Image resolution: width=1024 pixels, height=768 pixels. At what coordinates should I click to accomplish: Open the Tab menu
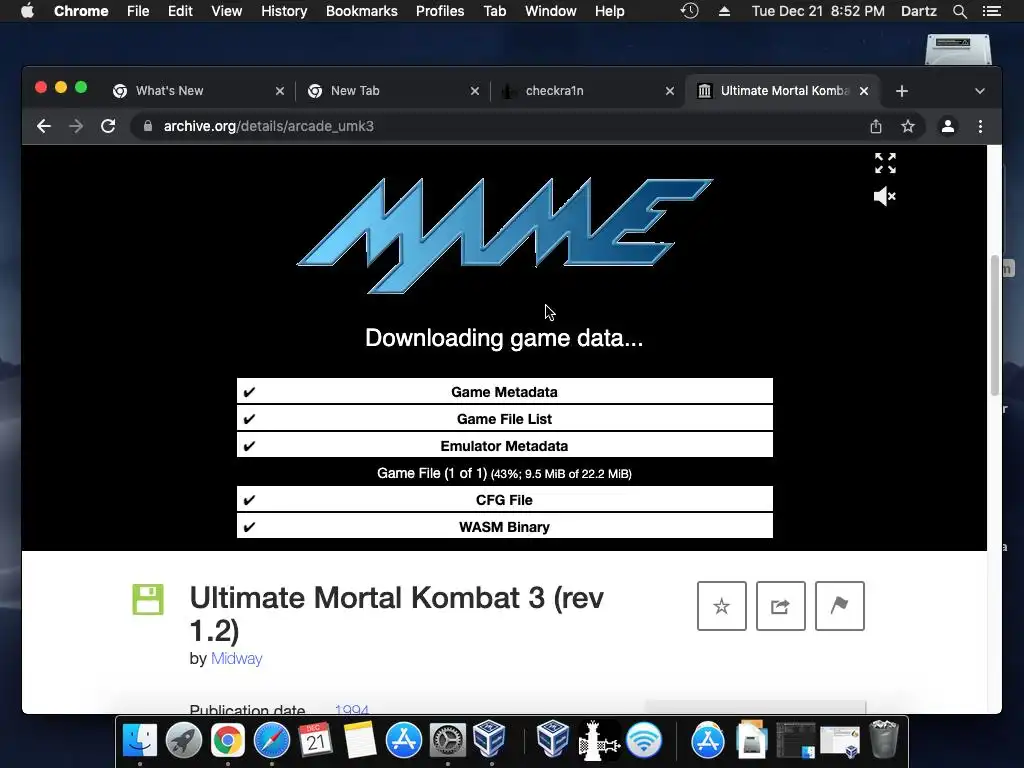pos(494,11)
